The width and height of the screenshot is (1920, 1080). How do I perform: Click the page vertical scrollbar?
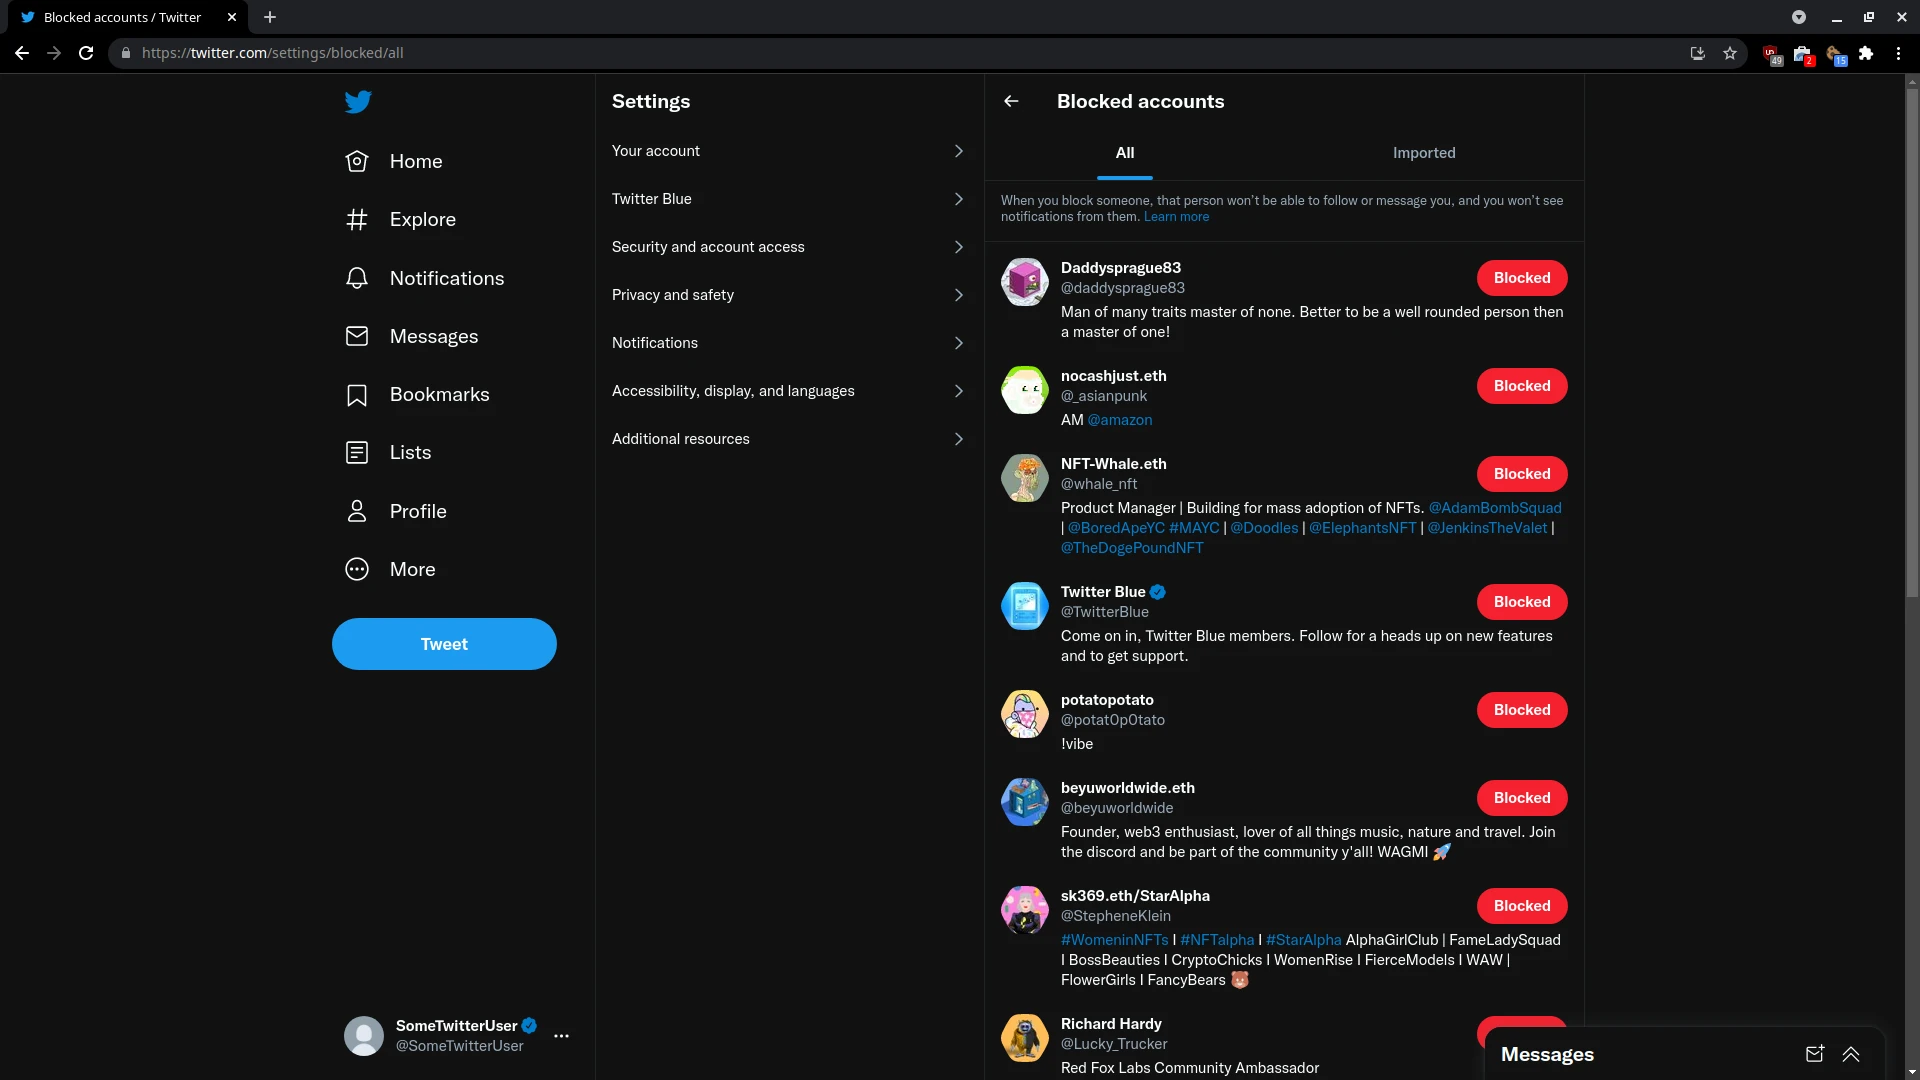tap(1912, 340)
